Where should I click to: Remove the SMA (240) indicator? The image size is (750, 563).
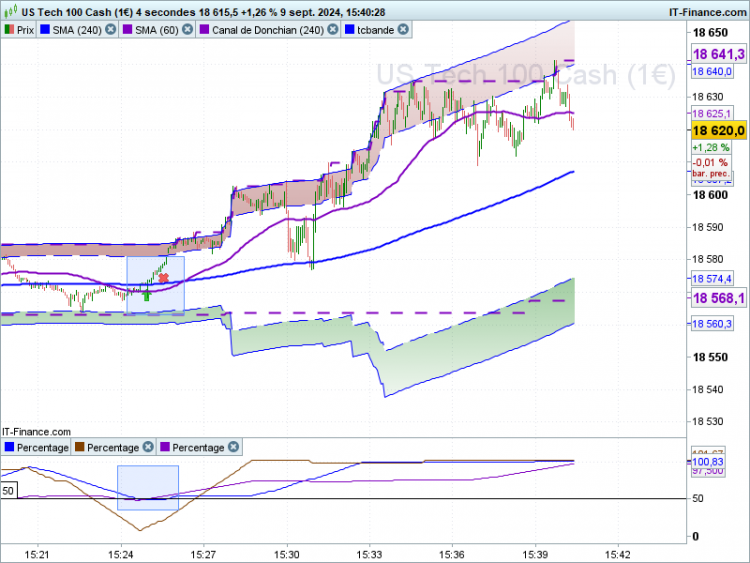(110, 30)
